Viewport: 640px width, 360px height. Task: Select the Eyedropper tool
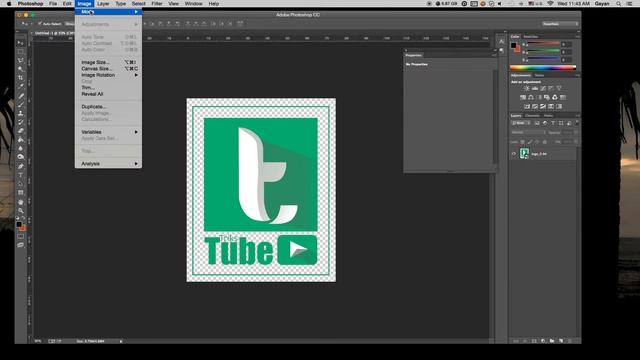[x=20, y=86]
